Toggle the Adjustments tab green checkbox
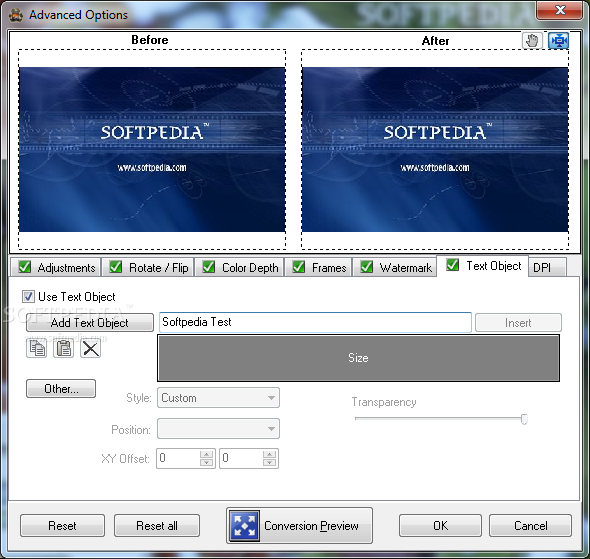This screenshot has width=590, height=559. pyautogui.click(x=25, y=267)
